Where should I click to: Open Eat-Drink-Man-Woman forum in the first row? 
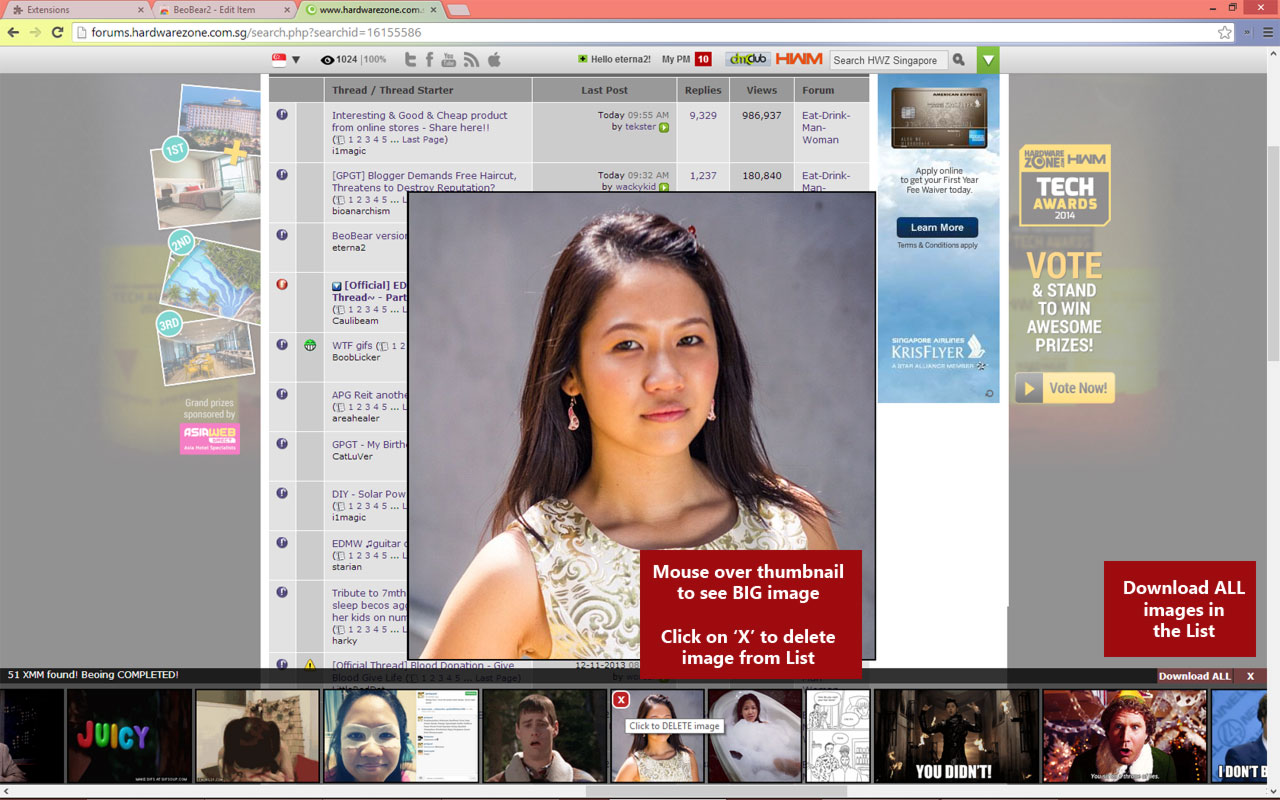[x=826, y=127]
